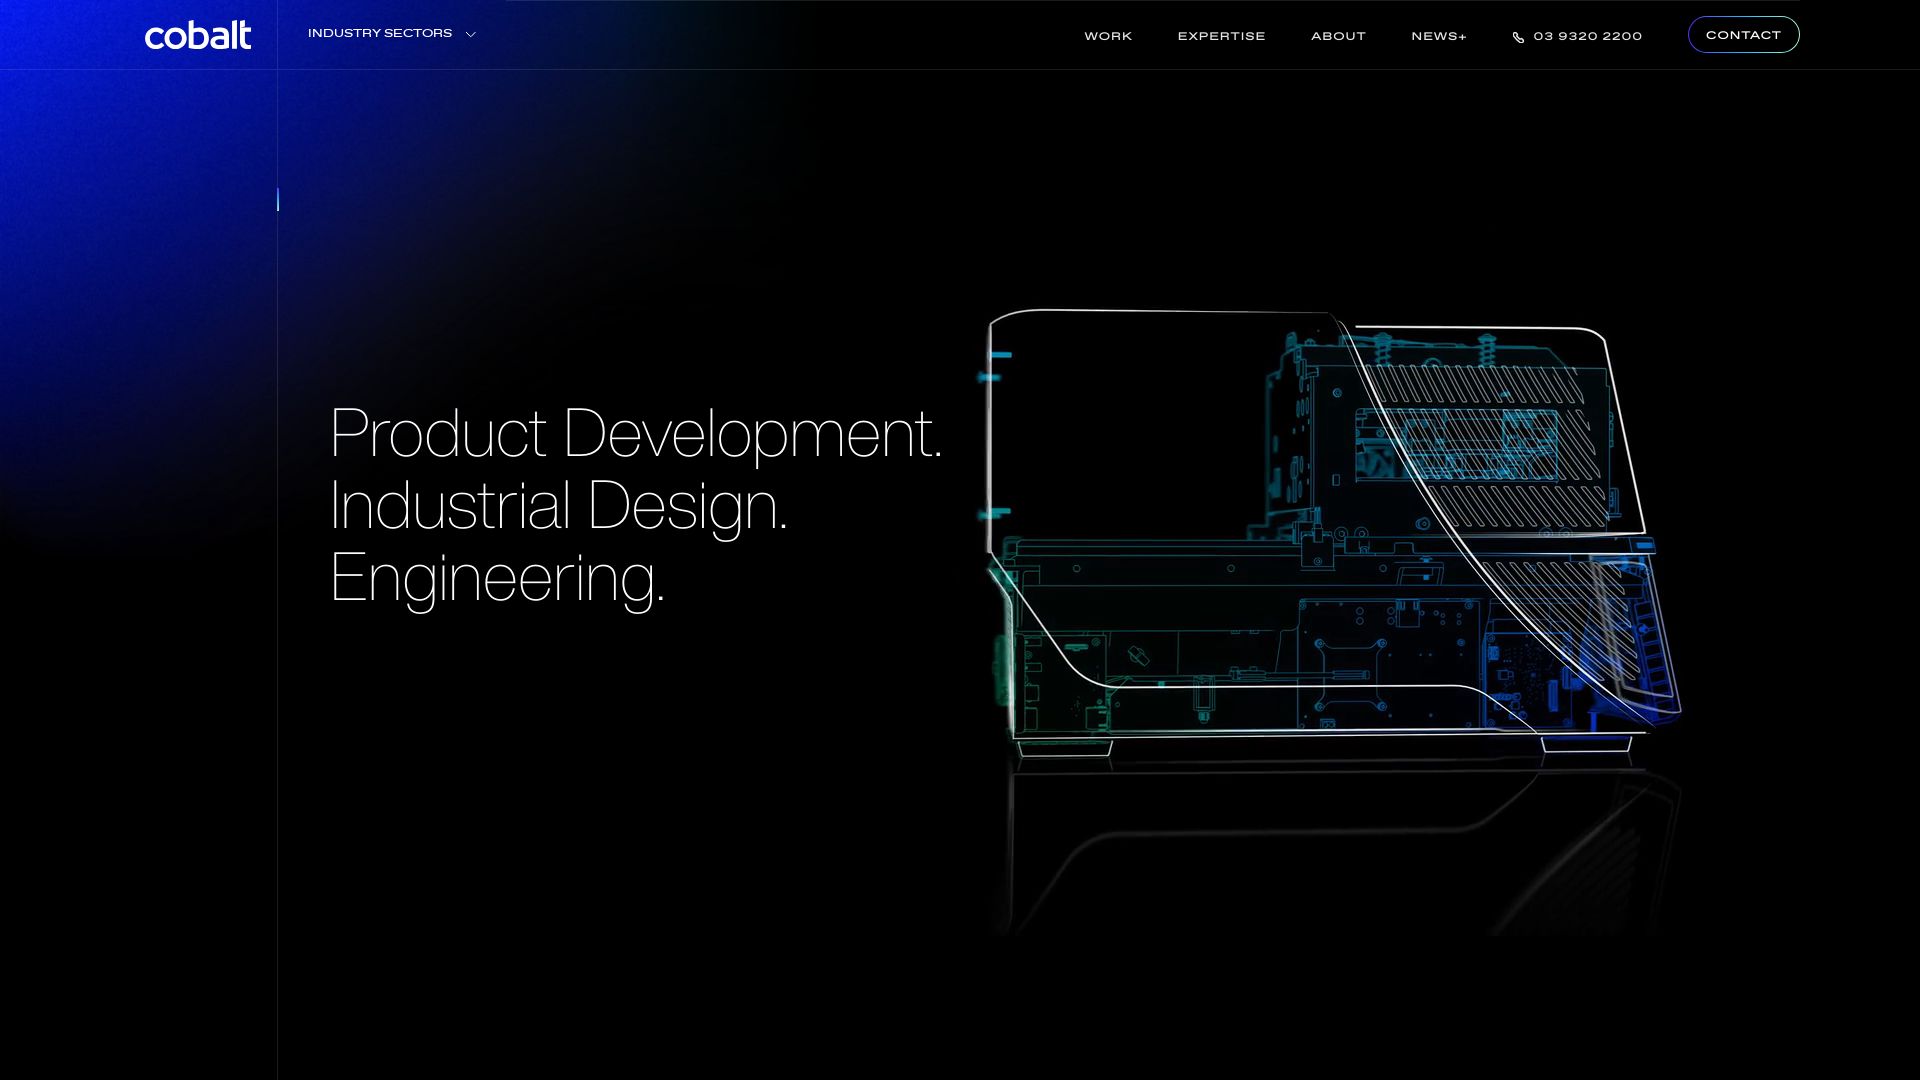Click the small blue scroll marker on left line
1920x1080 pixels.
click(x=278, y=200)
